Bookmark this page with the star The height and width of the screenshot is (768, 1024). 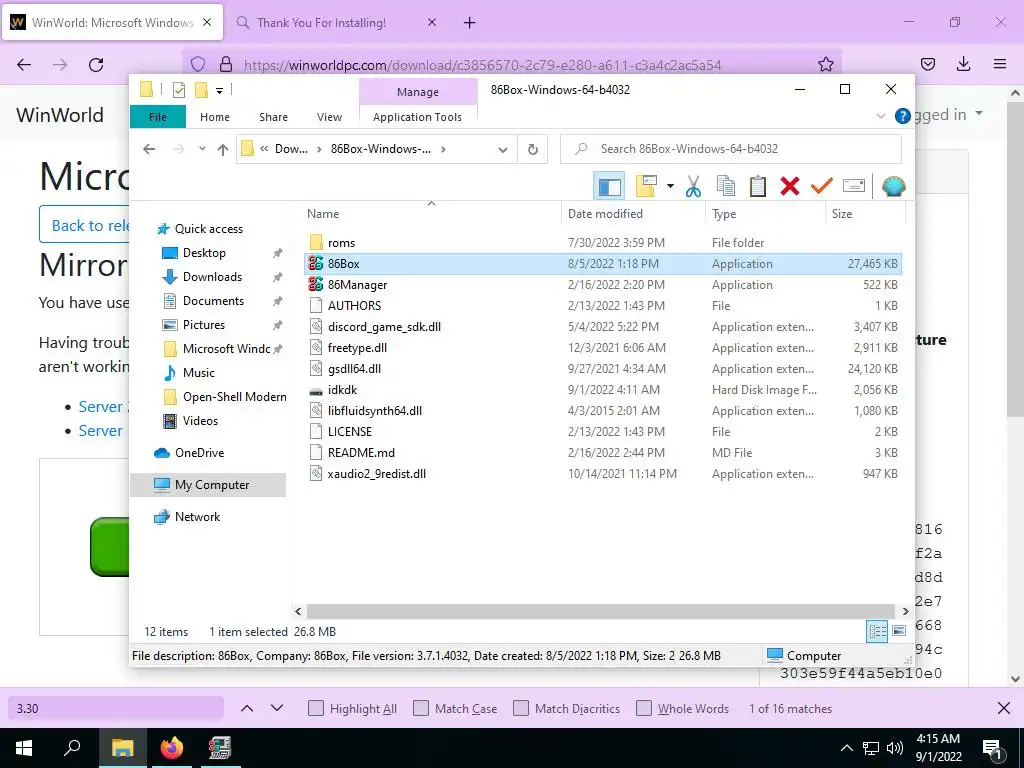pyautogui.click(x=825, y=64)
